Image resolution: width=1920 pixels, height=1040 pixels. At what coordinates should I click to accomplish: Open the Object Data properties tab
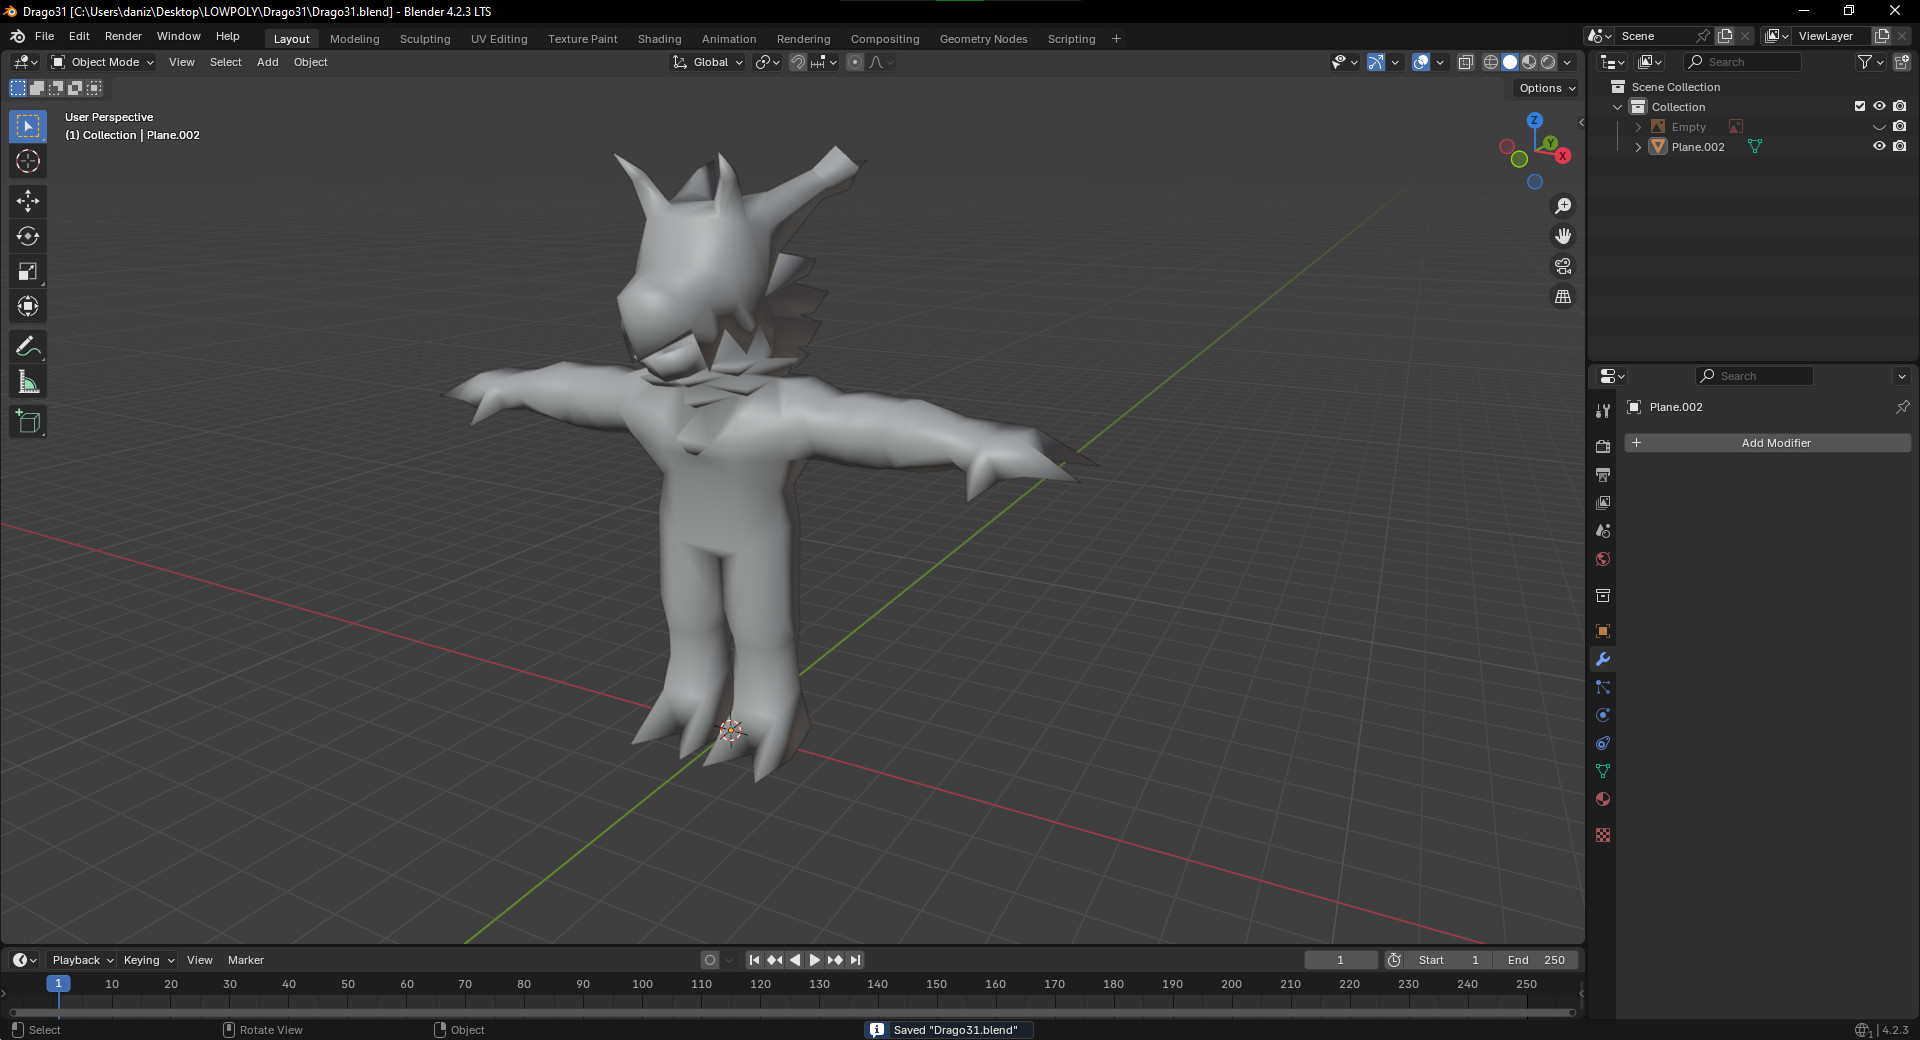(x=1603, y=771)
